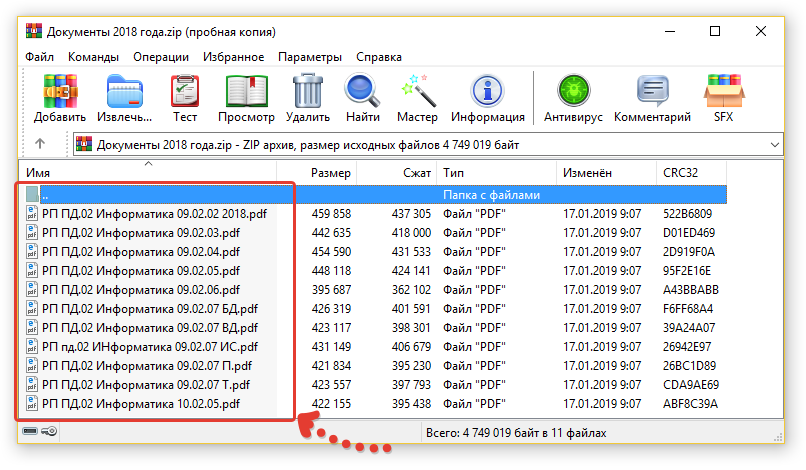The height and width of the screenshot is (470, 806).
Task: Expand the archive path dropdown arrow
Action: (x=775, y=145)
